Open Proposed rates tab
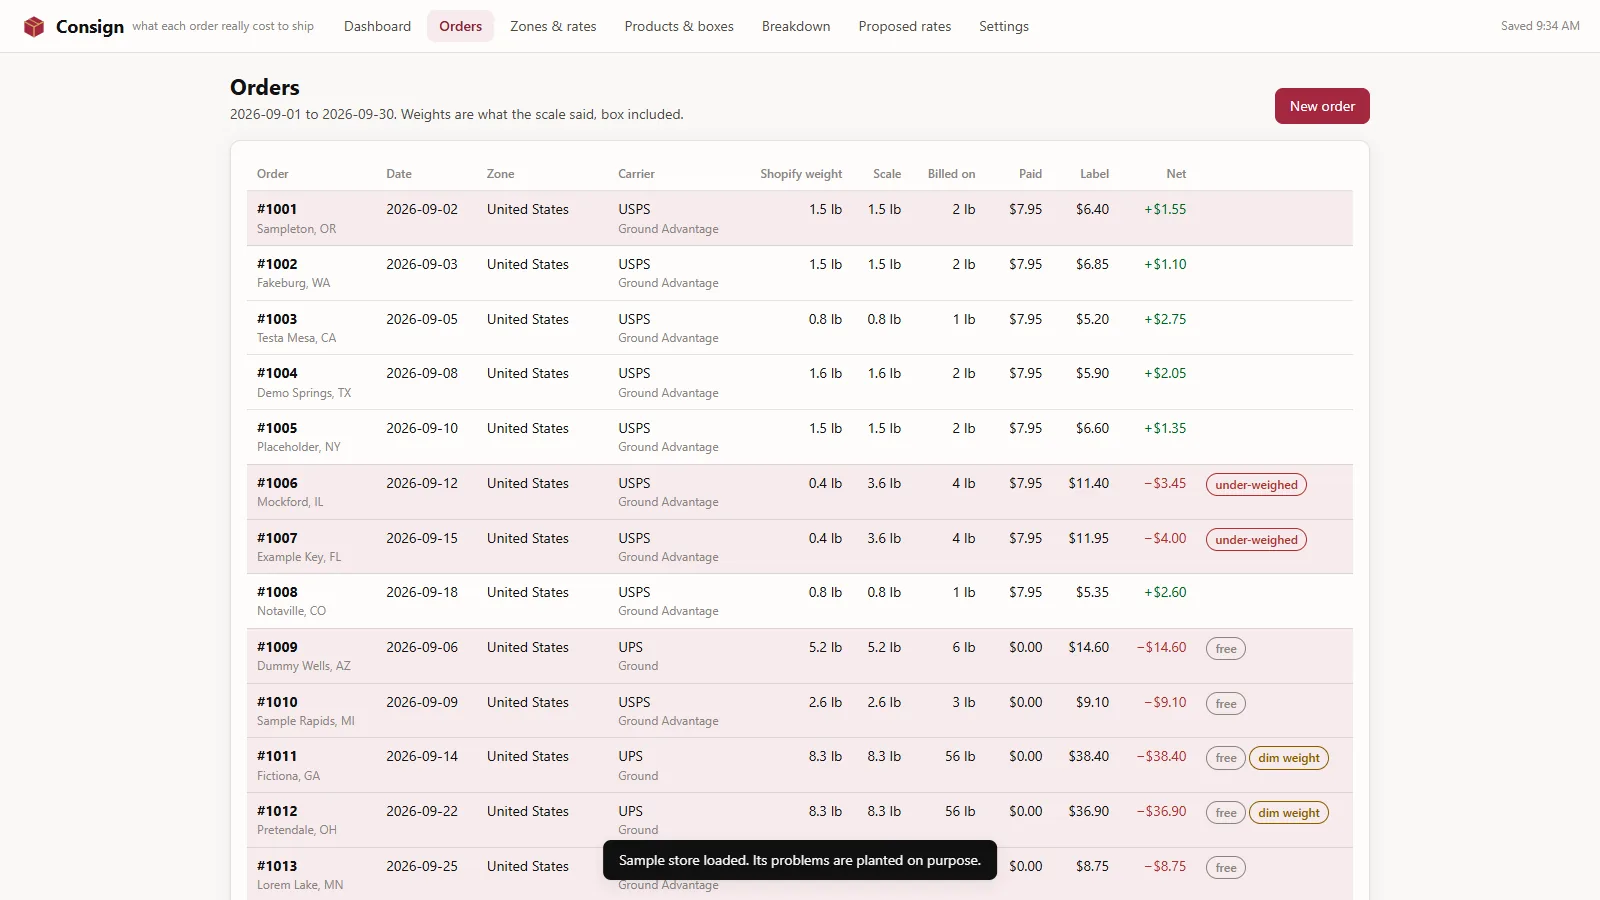Image resolution: width=1600 pixels, height=900 pixels. pos(905,26)
